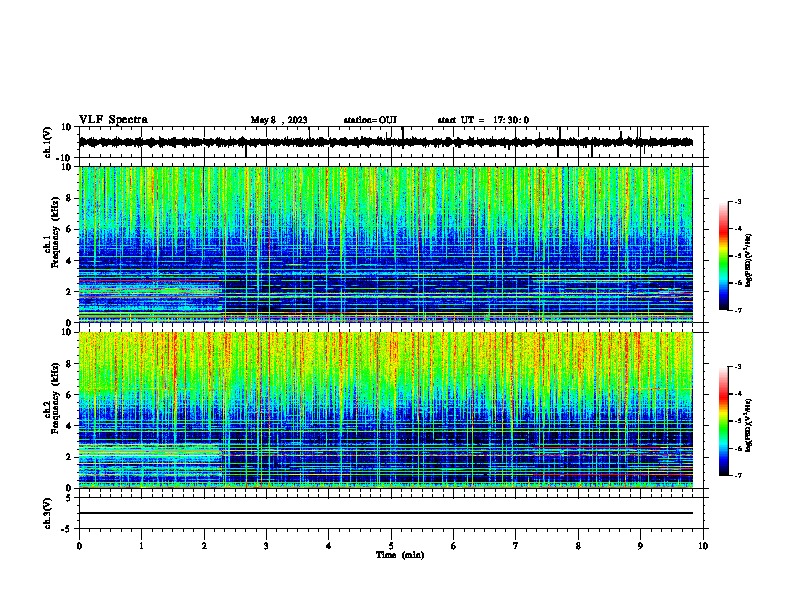The width and height of the screenshot is (792, 612).
Task: Click time axis tick label 1
Action: [x=141, y=546]
